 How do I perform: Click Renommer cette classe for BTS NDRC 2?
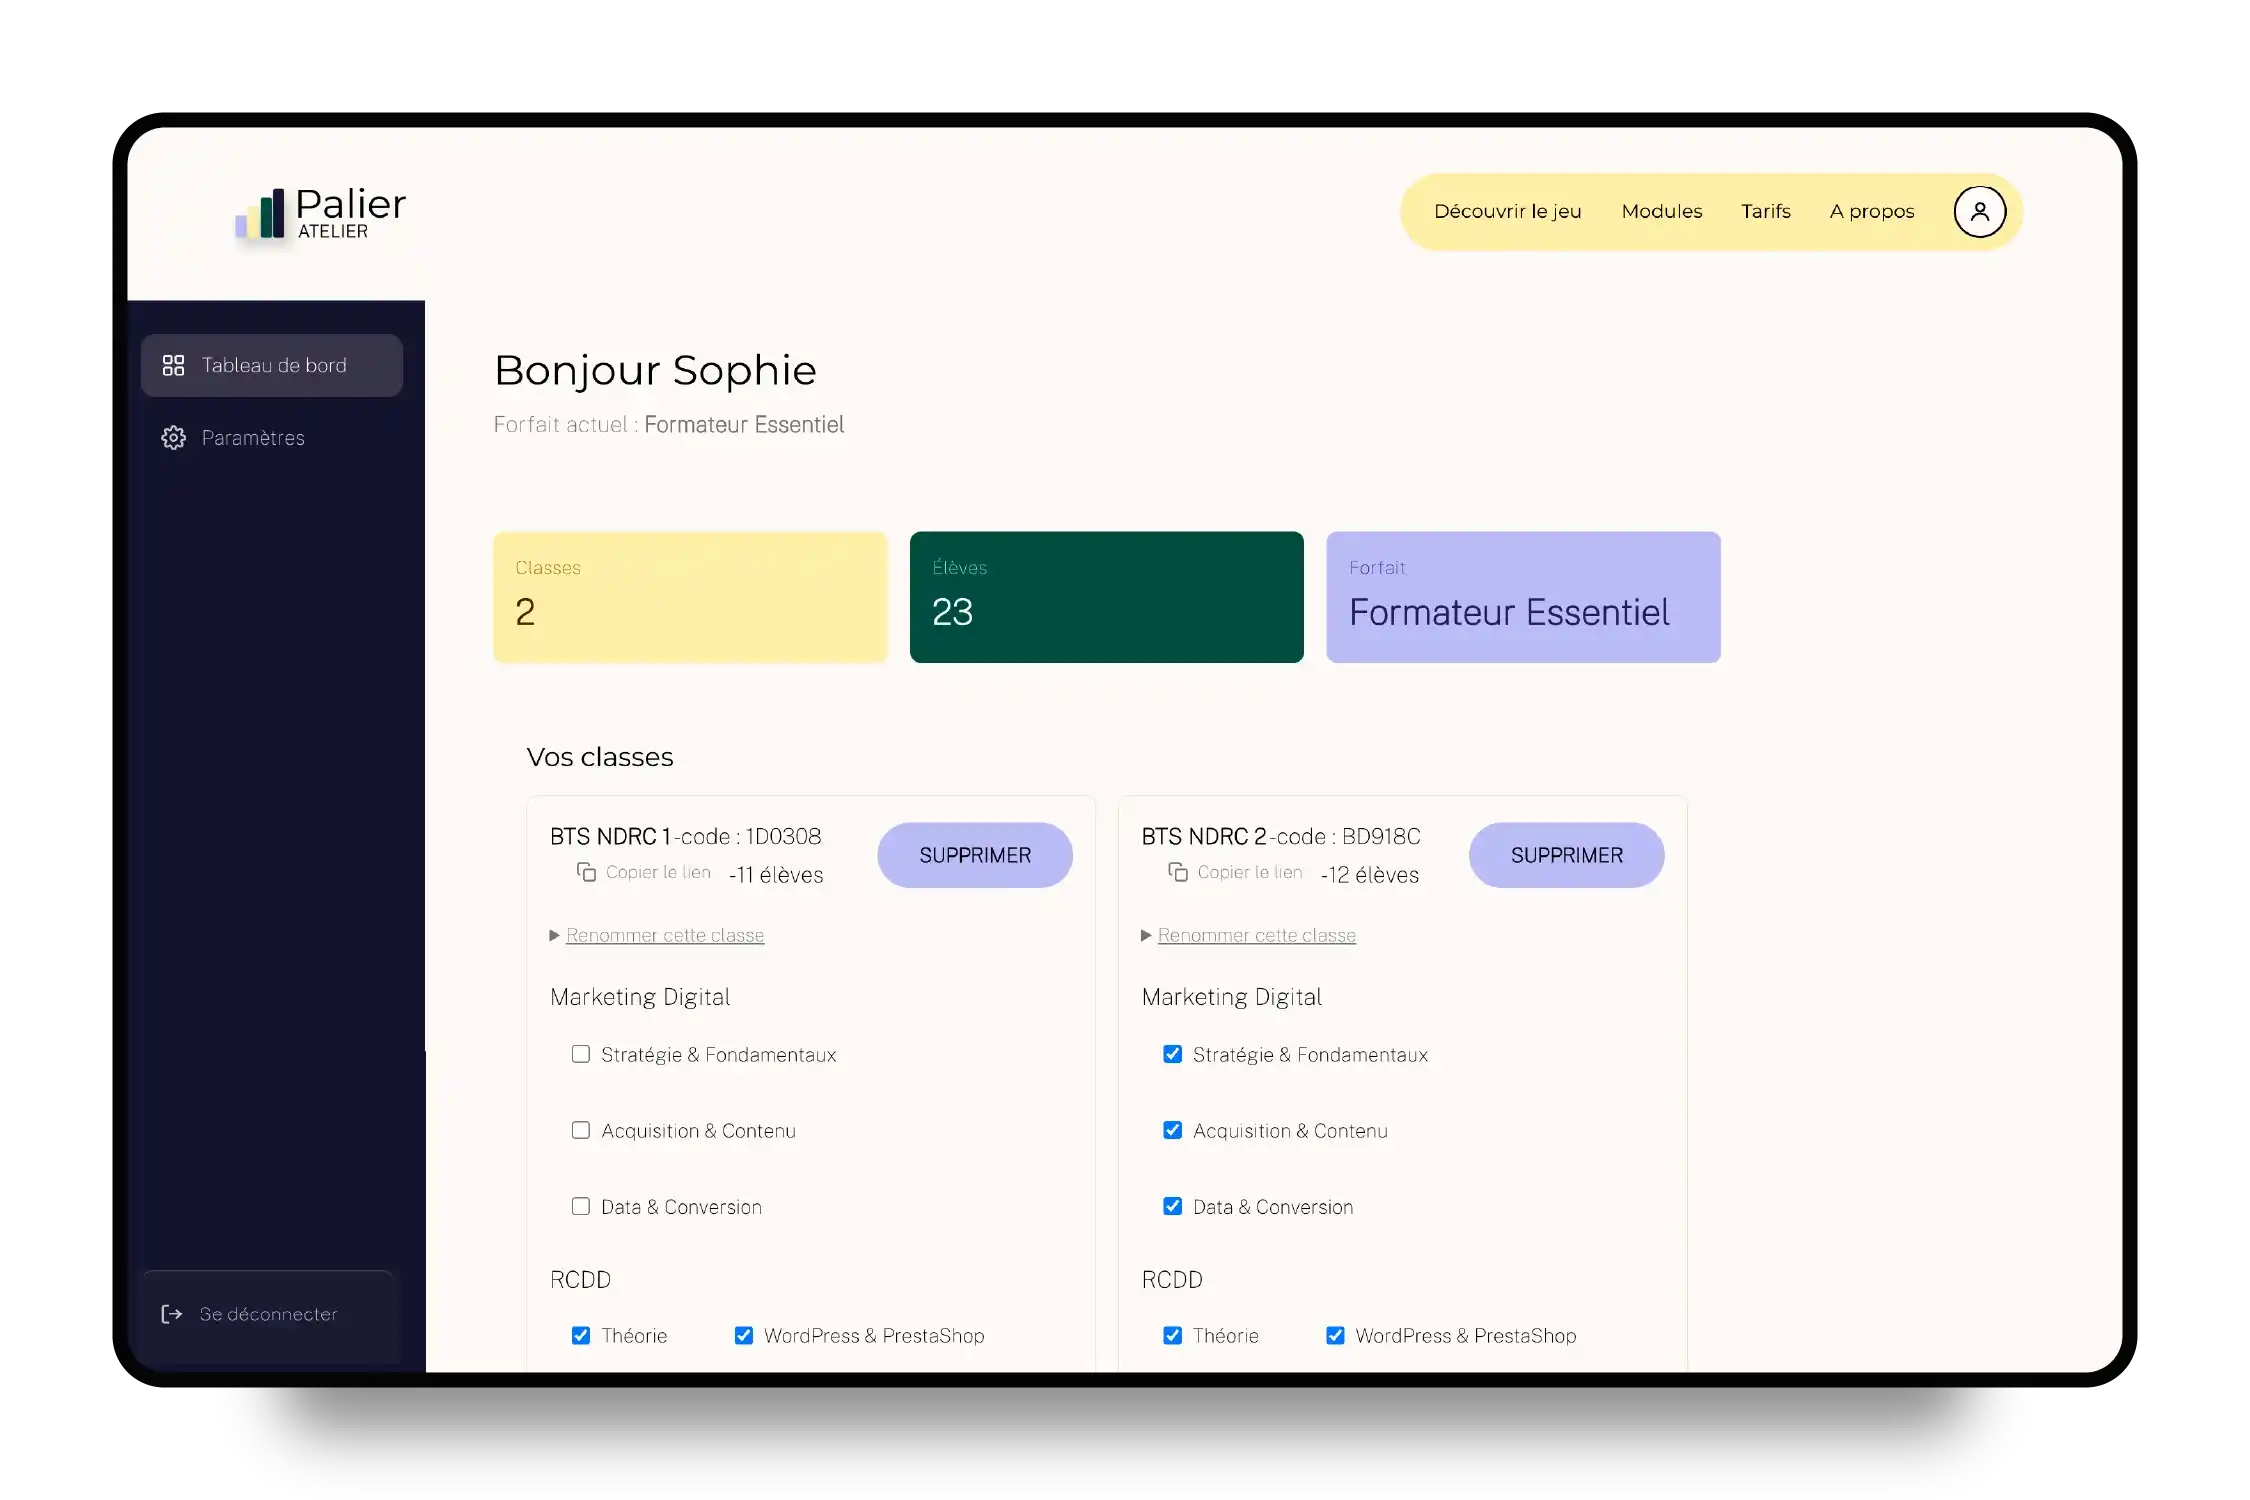pyautogui.click(x=1257, y=936)
